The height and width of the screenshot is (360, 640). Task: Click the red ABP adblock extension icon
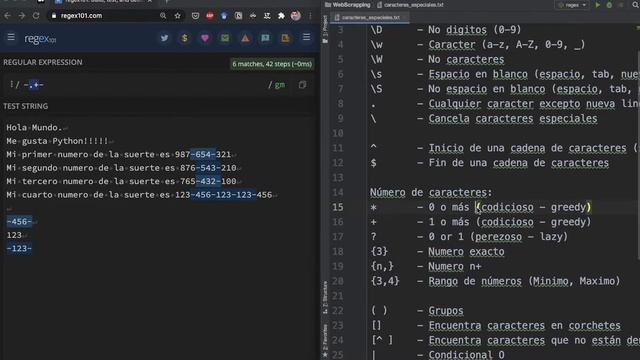210,16
